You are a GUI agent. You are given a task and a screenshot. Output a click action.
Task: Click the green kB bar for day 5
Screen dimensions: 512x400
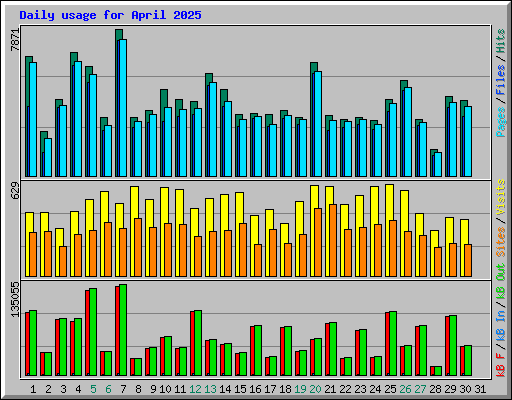(93, 332)
